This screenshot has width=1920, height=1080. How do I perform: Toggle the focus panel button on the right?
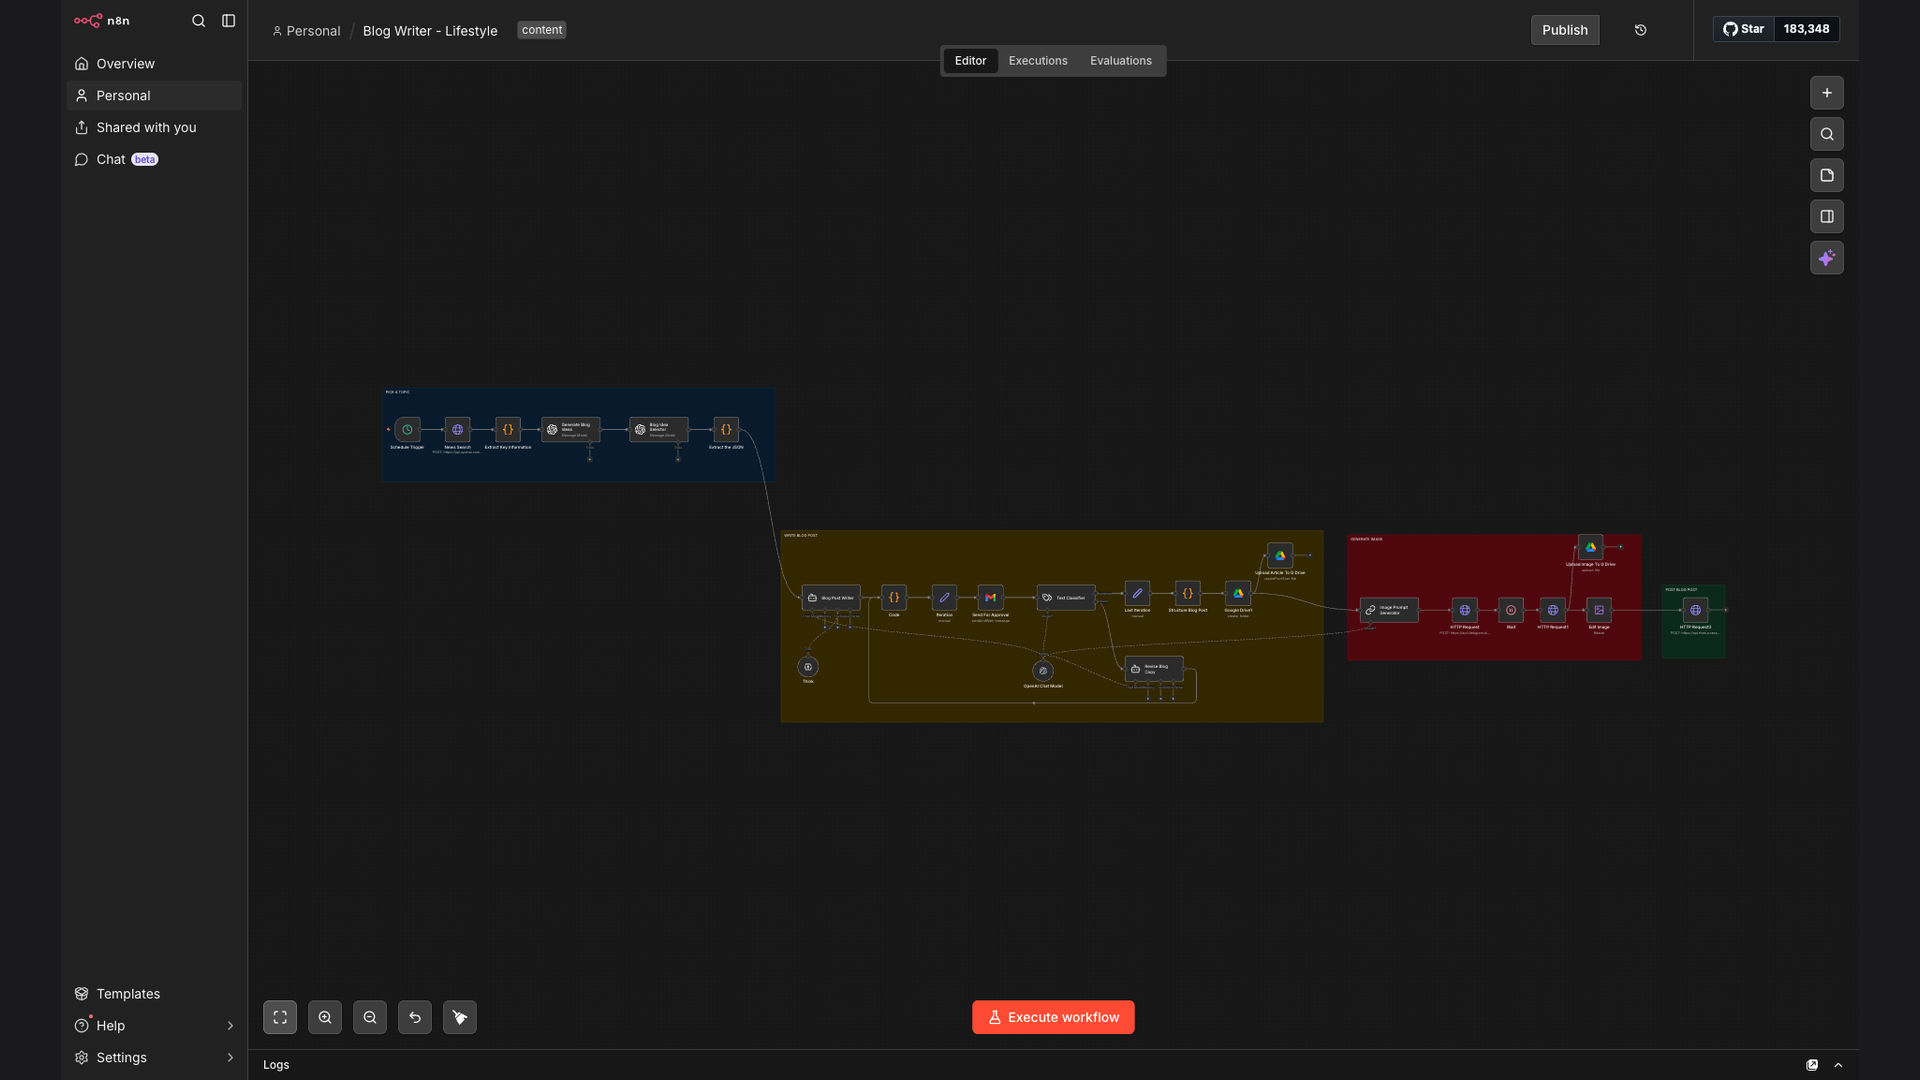pyautogui.click(x=1827, y=217)
